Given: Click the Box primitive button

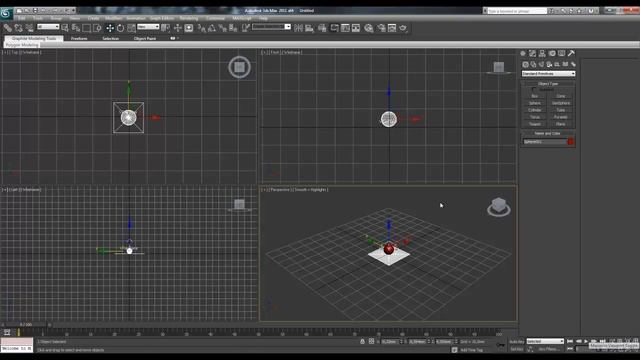Looking at the screenshot, I should (x=535, y=96).
